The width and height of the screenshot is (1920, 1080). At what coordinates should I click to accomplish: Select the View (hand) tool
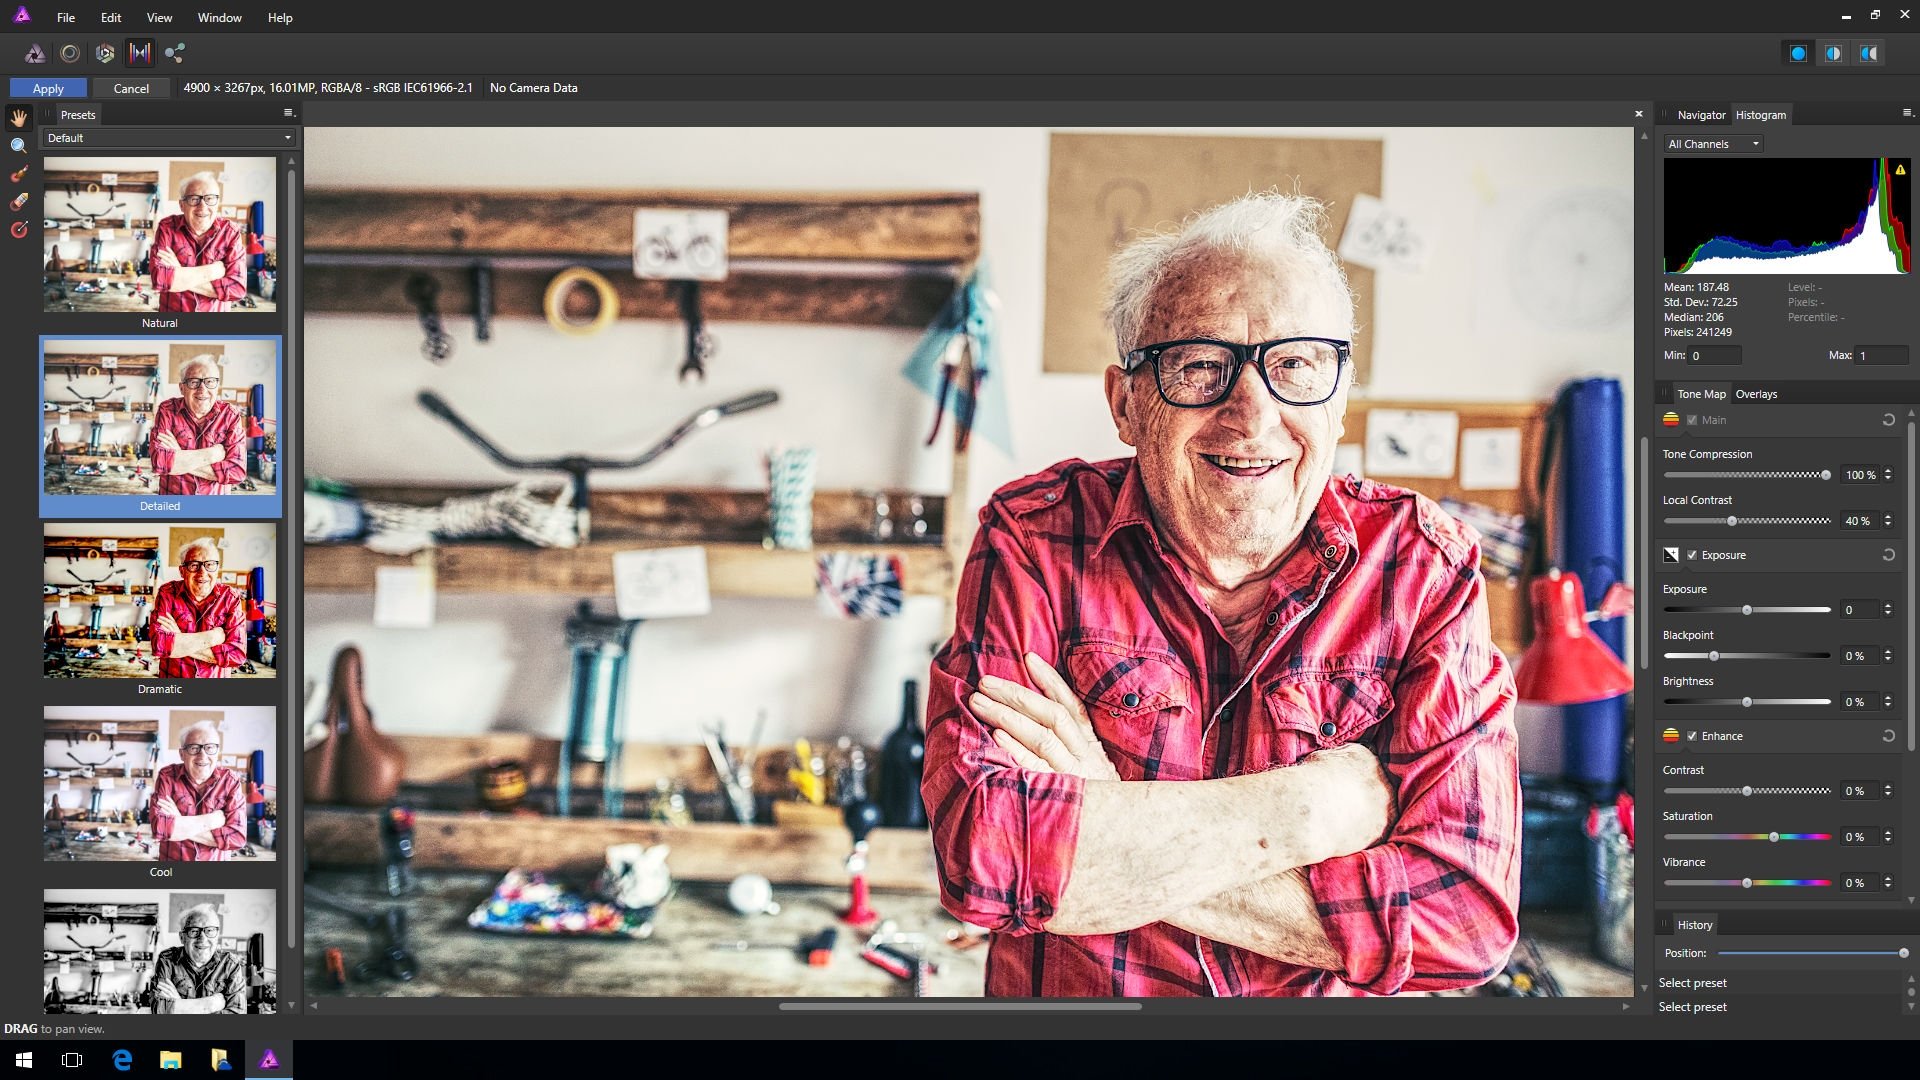pyautogui.click(x=18, y=117)
